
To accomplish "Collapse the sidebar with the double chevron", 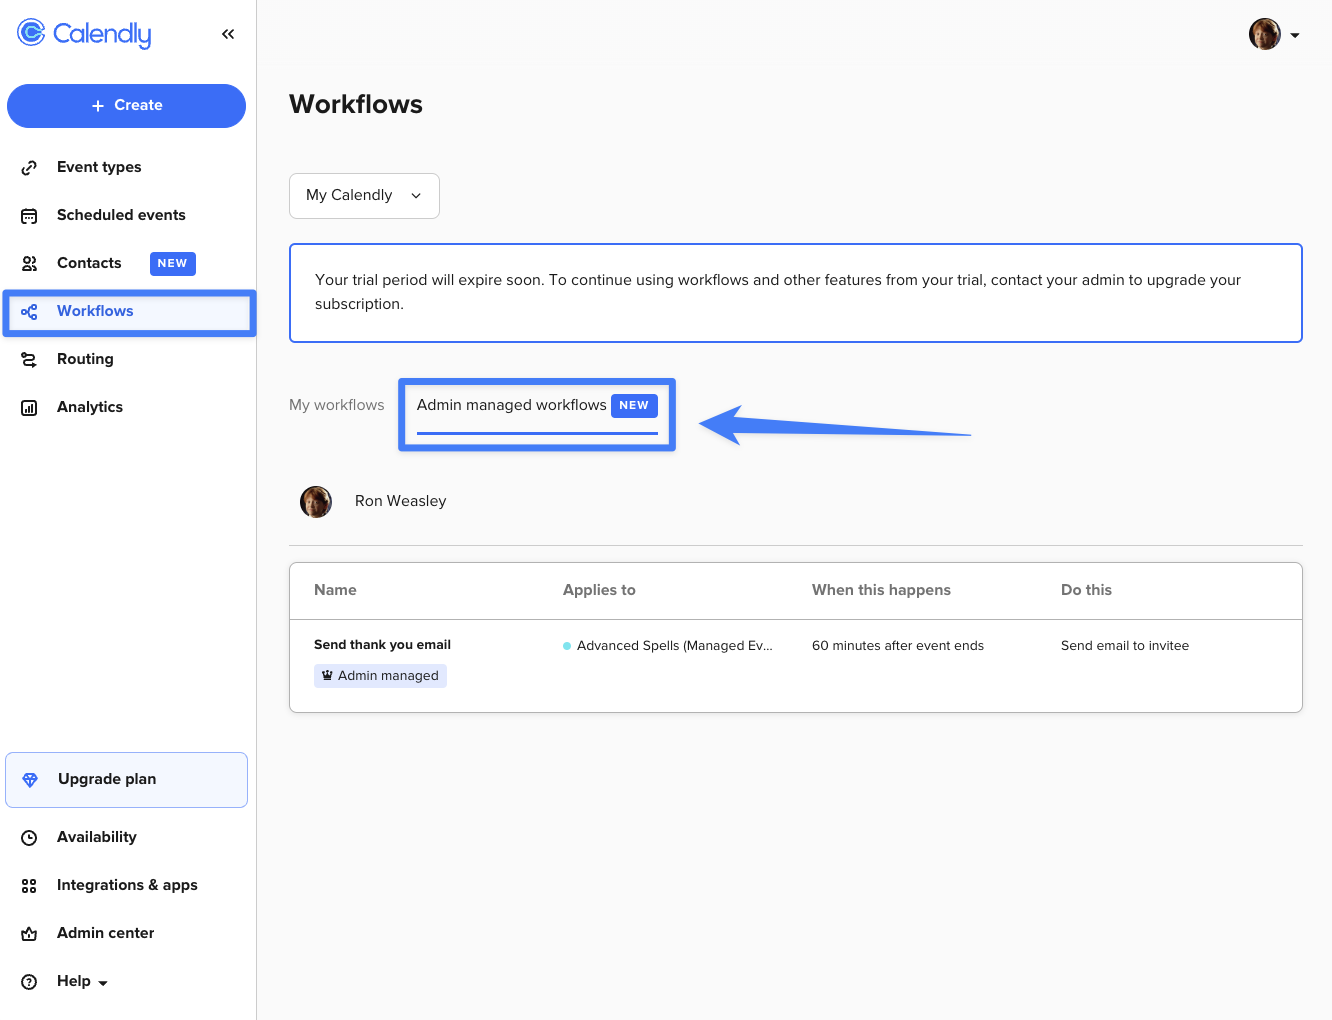I will click(227, 33).
